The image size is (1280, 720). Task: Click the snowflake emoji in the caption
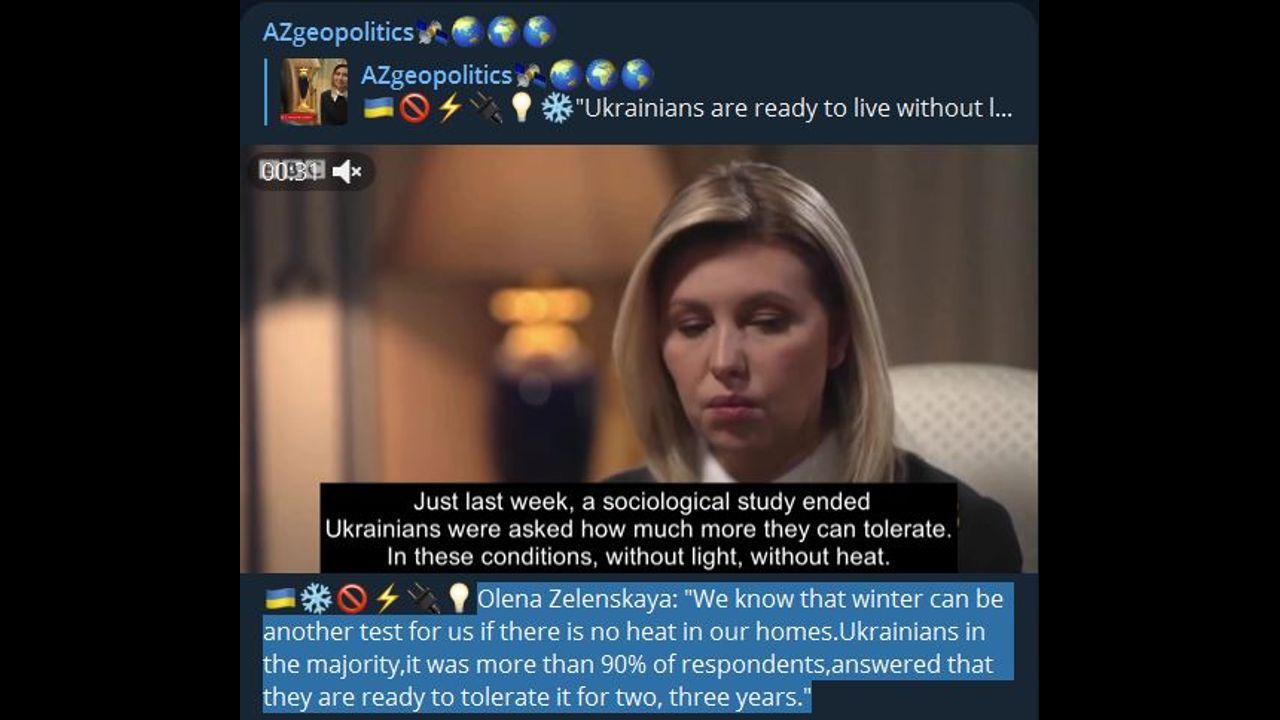coord(316,599)
